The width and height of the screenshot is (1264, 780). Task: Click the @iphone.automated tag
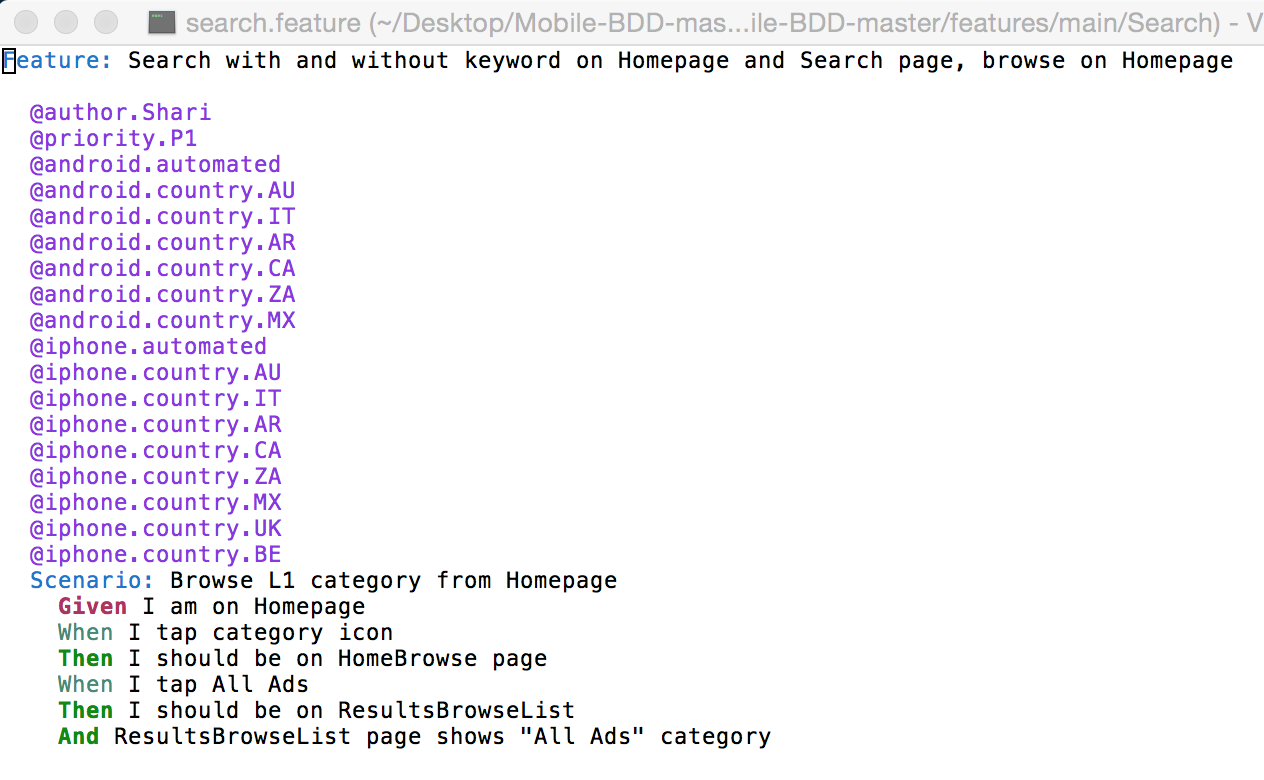pos(148,346)
